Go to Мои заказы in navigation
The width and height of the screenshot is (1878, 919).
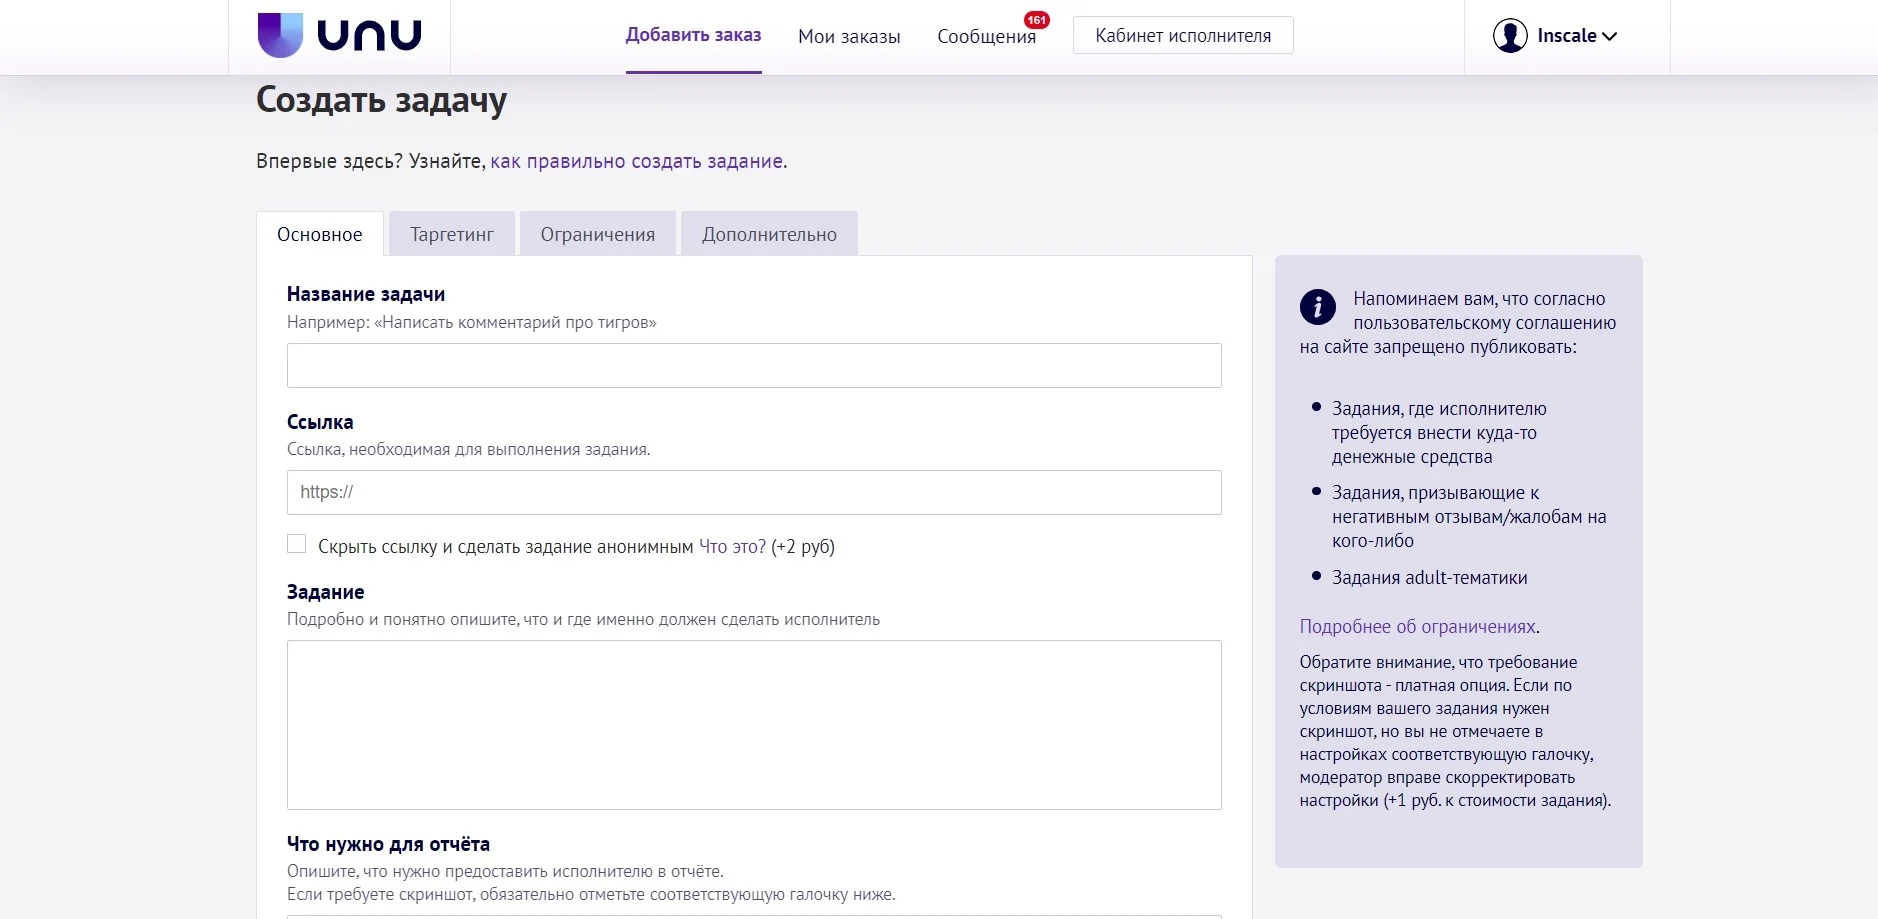(849, 37)
